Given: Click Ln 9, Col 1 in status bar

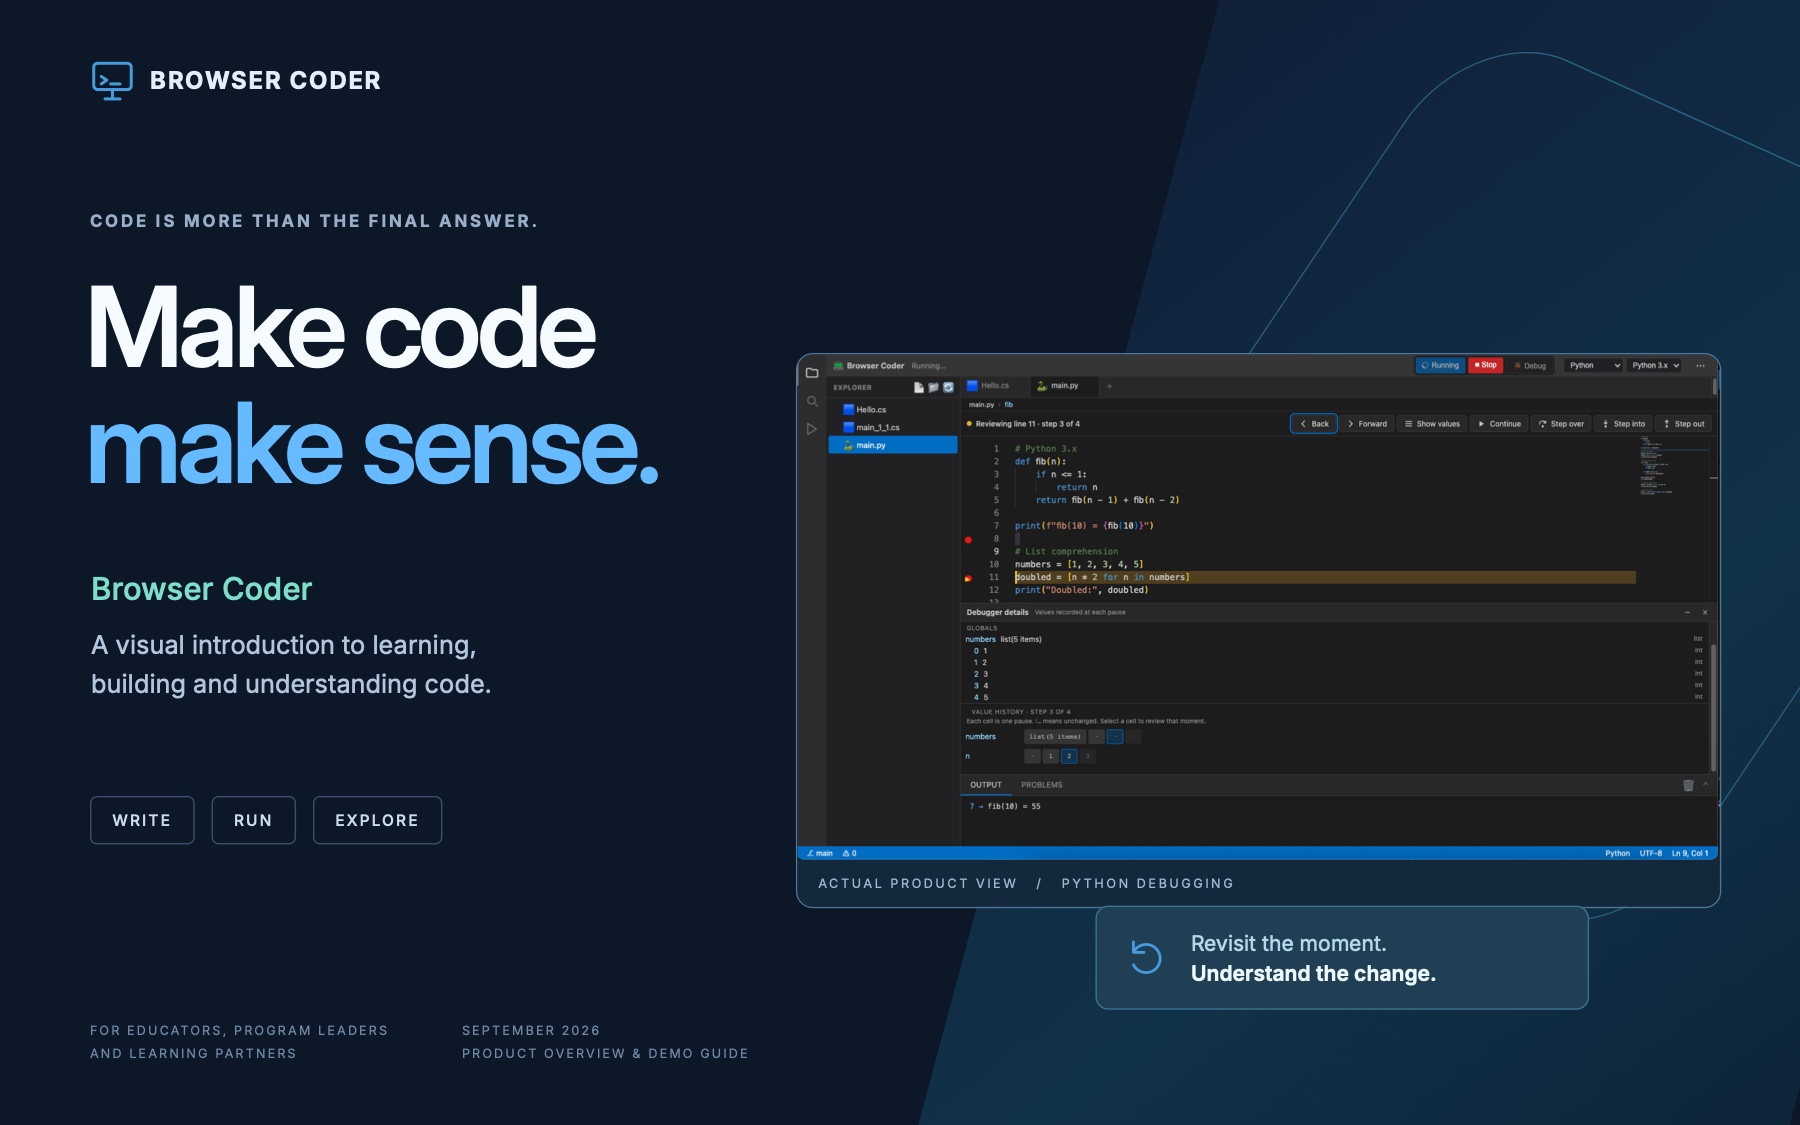Looking at the screenshot, I should (x=1690, y=854).
